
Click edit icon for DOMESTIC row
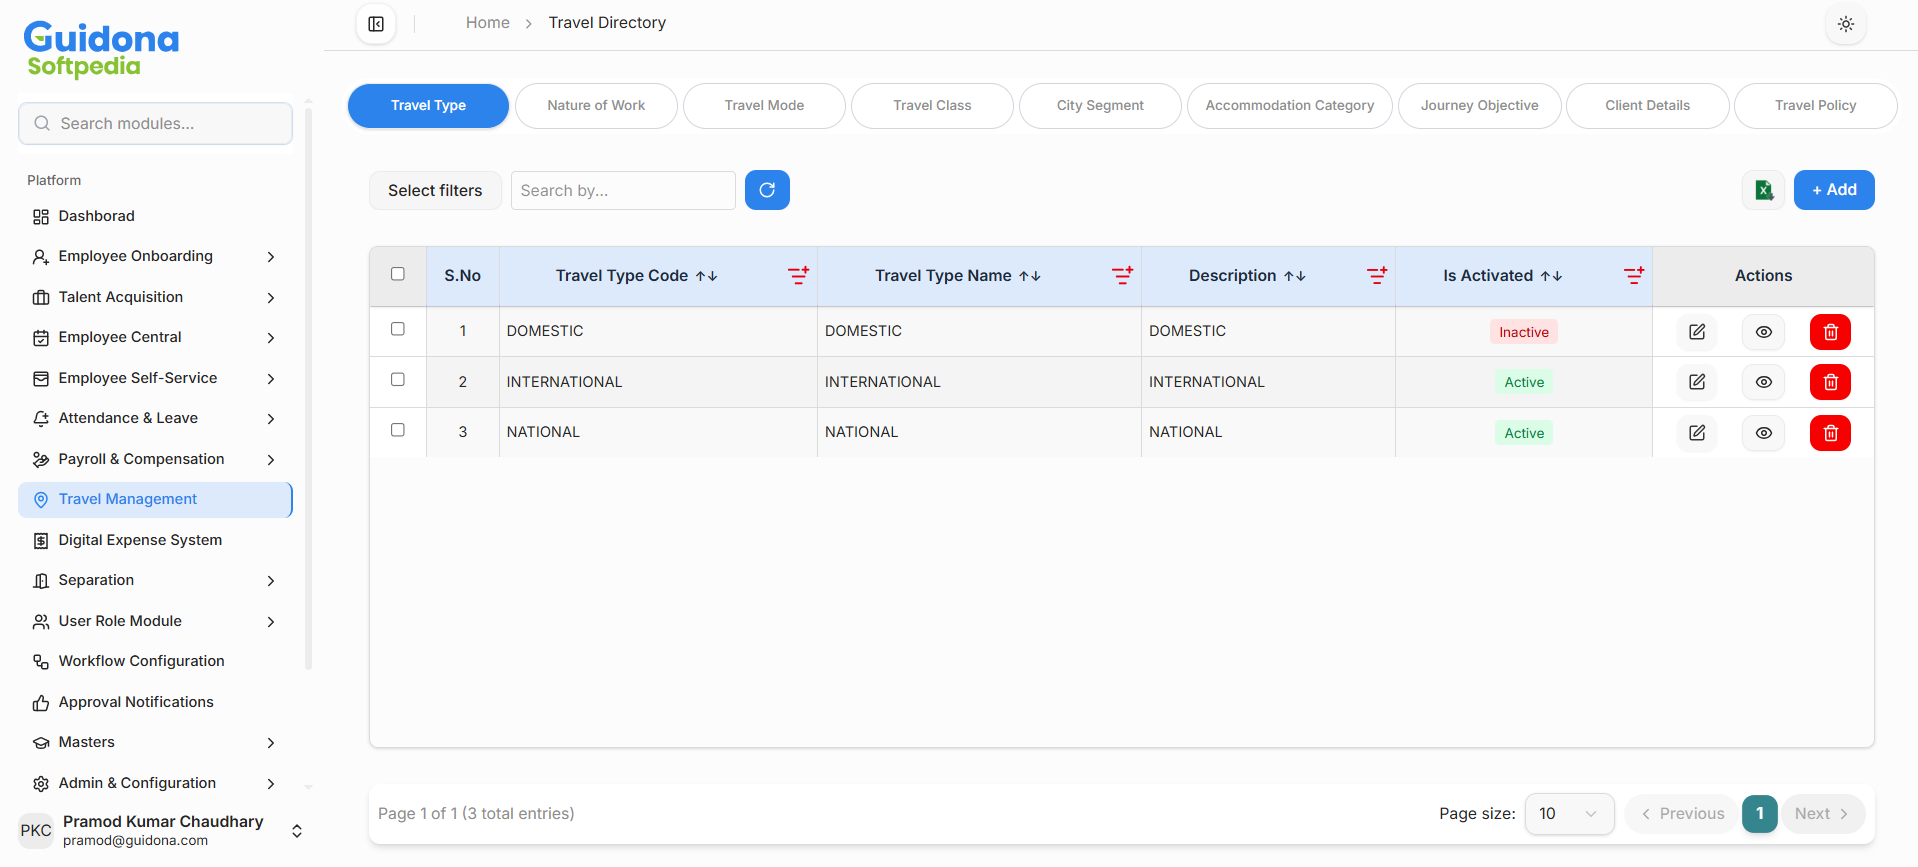coord(1697,332)
